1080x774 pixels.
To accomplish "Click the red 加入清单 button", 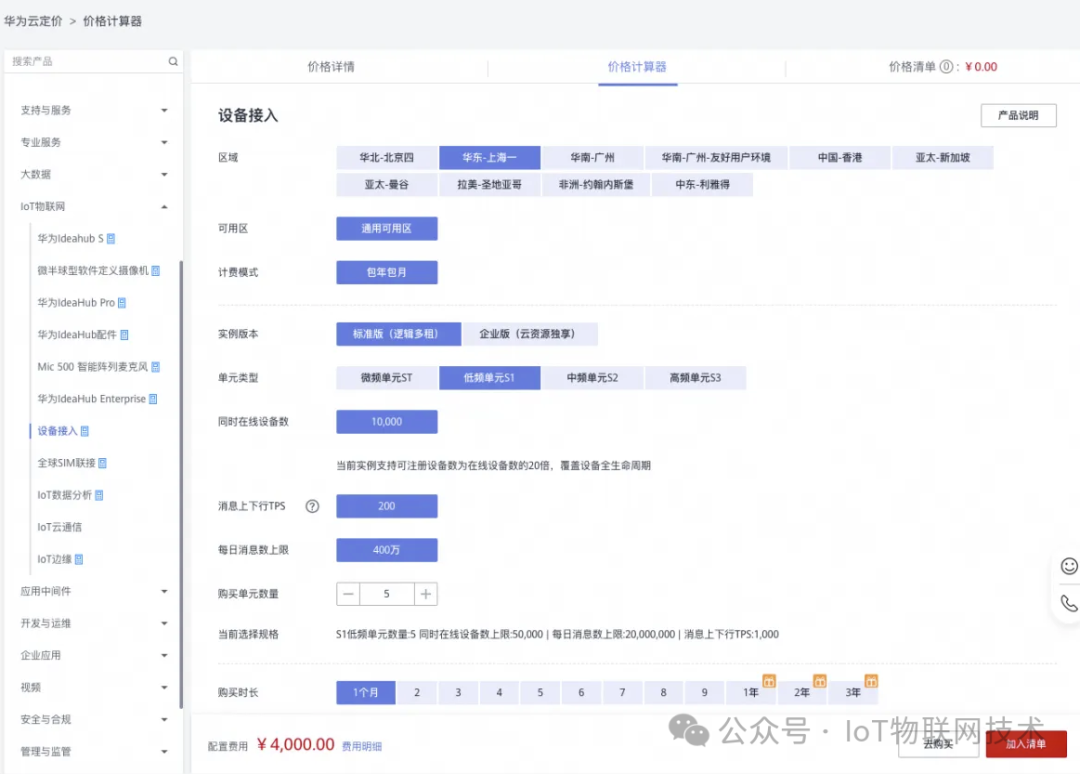I will [1026, 744].
